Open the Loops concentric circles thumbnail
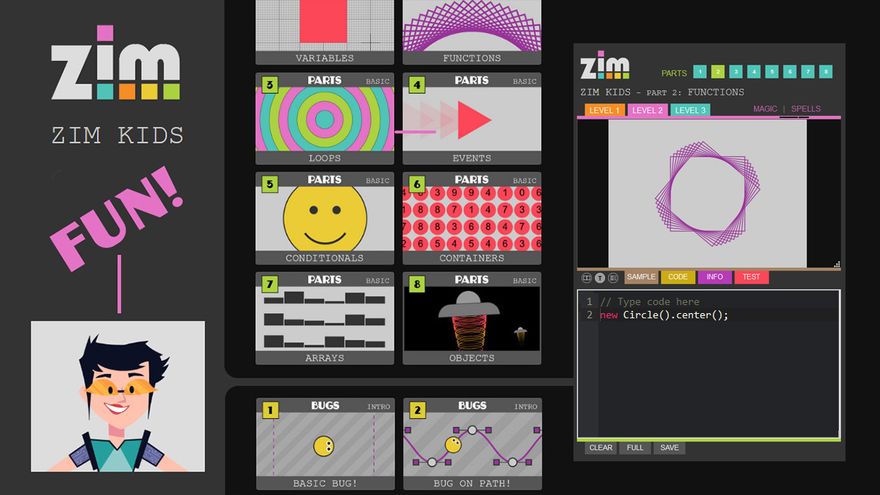The width and height of the screenshot is (880, 495). pyautogui.click(x=325, y=118)
